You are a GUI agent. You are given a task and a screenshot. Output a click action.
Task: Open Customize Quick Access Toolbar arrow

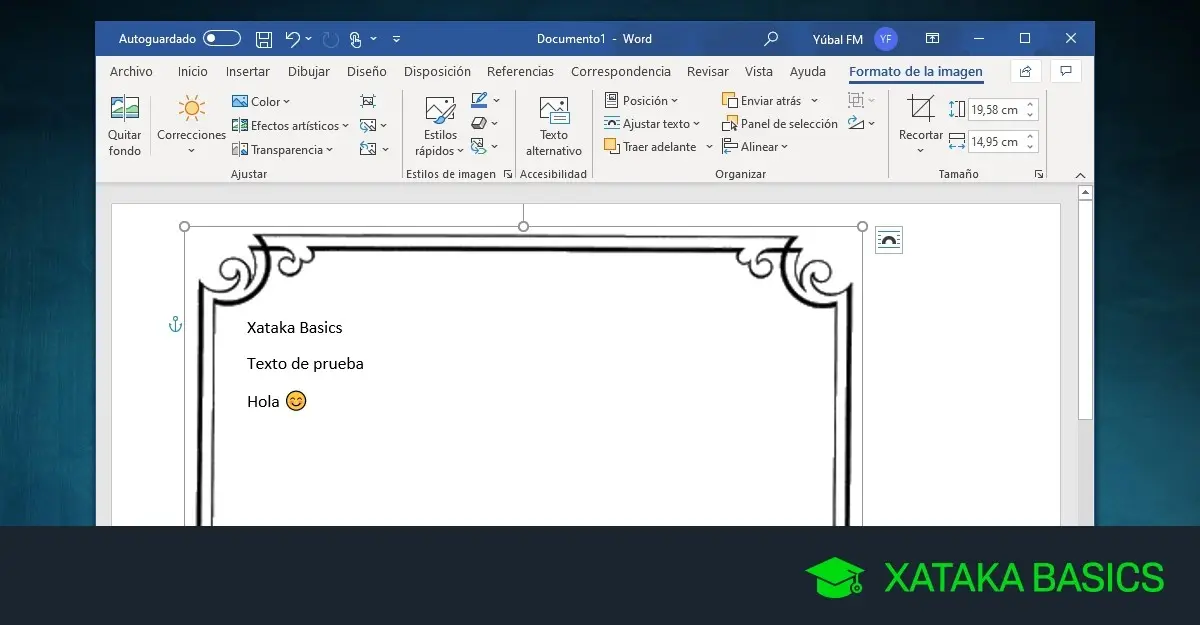(x=396, y=39)
